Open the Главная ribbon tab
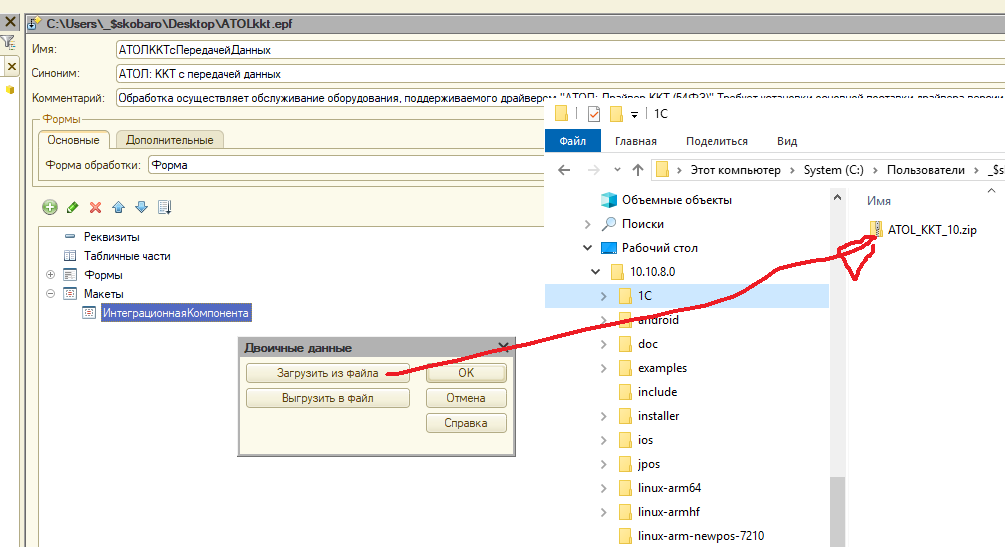 point(636,141)
